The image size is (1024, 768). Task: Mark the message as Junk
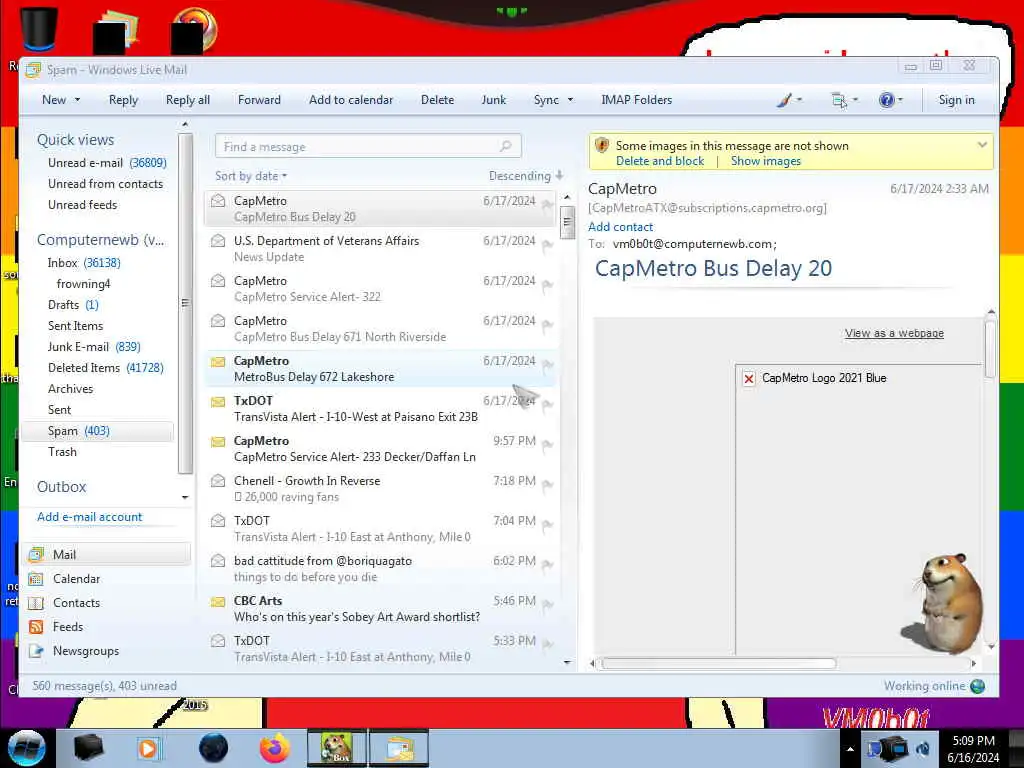tap(494, 100)
